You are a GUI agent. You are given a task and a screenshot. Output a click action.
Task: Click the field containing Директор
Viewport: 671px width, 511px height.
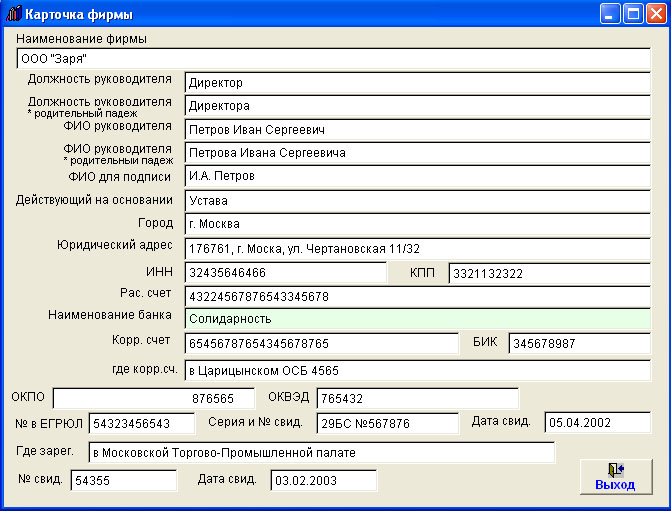(x=418, y=83)
